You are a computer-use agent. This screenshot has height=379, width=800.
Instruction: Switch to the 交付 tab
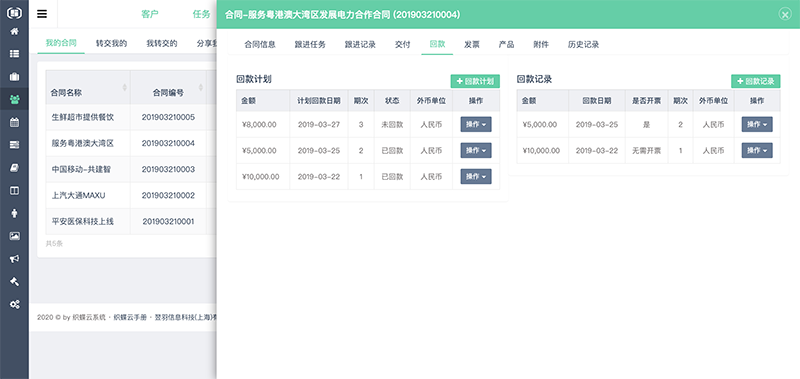403,44
